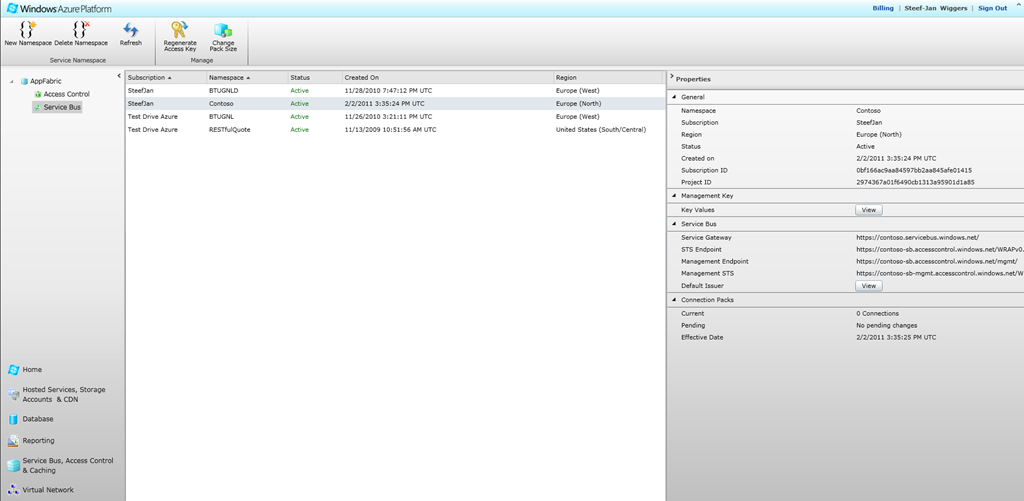This screenshot has width=1024, height=501.
Task: Collapse the Management Key section
Action: click(674, 196)
